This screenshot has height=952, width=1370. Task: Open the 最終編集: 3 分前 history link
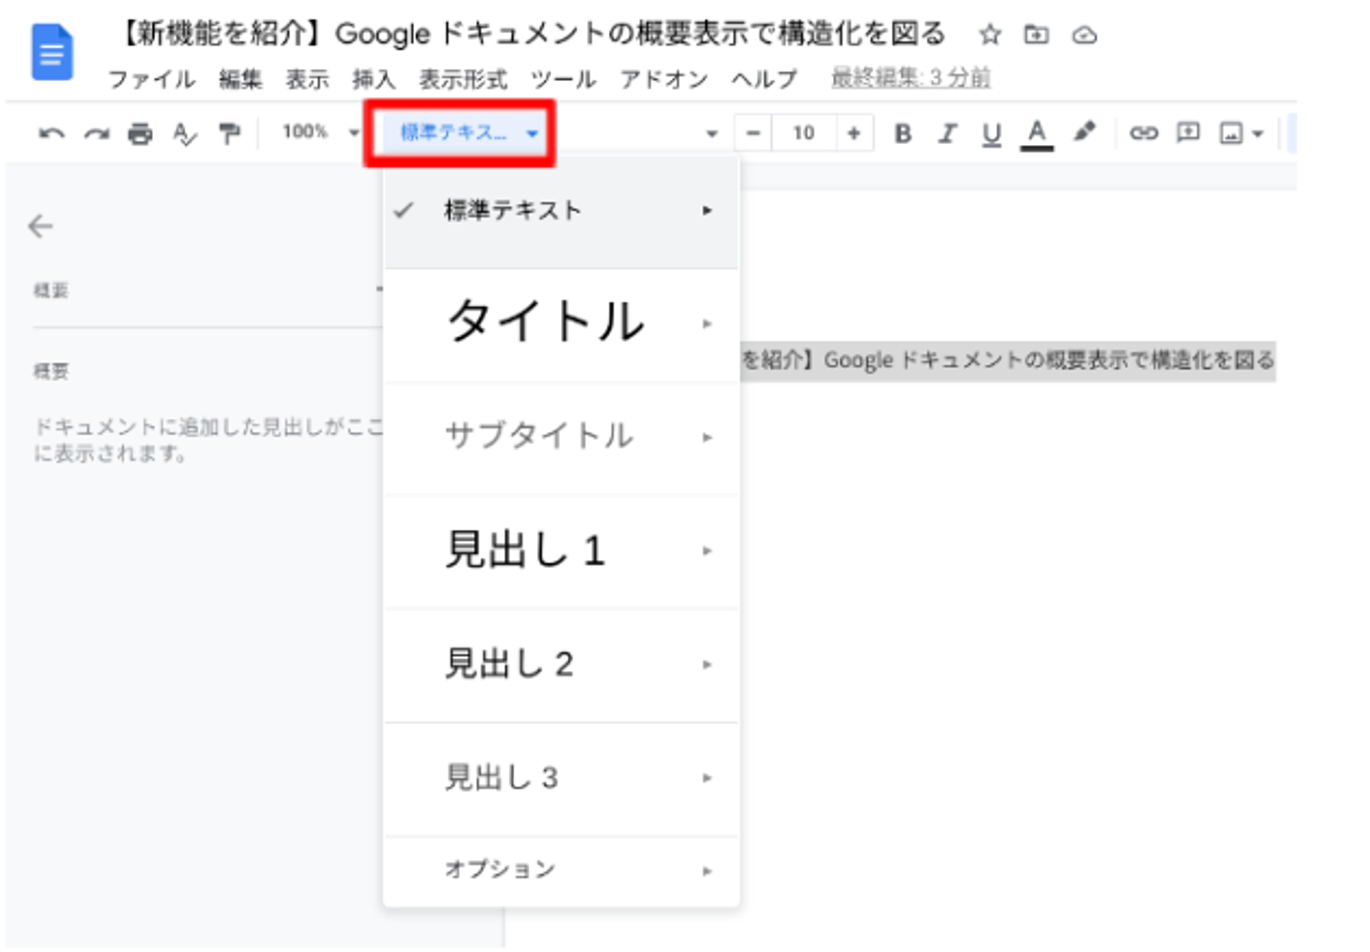point(911,78)
